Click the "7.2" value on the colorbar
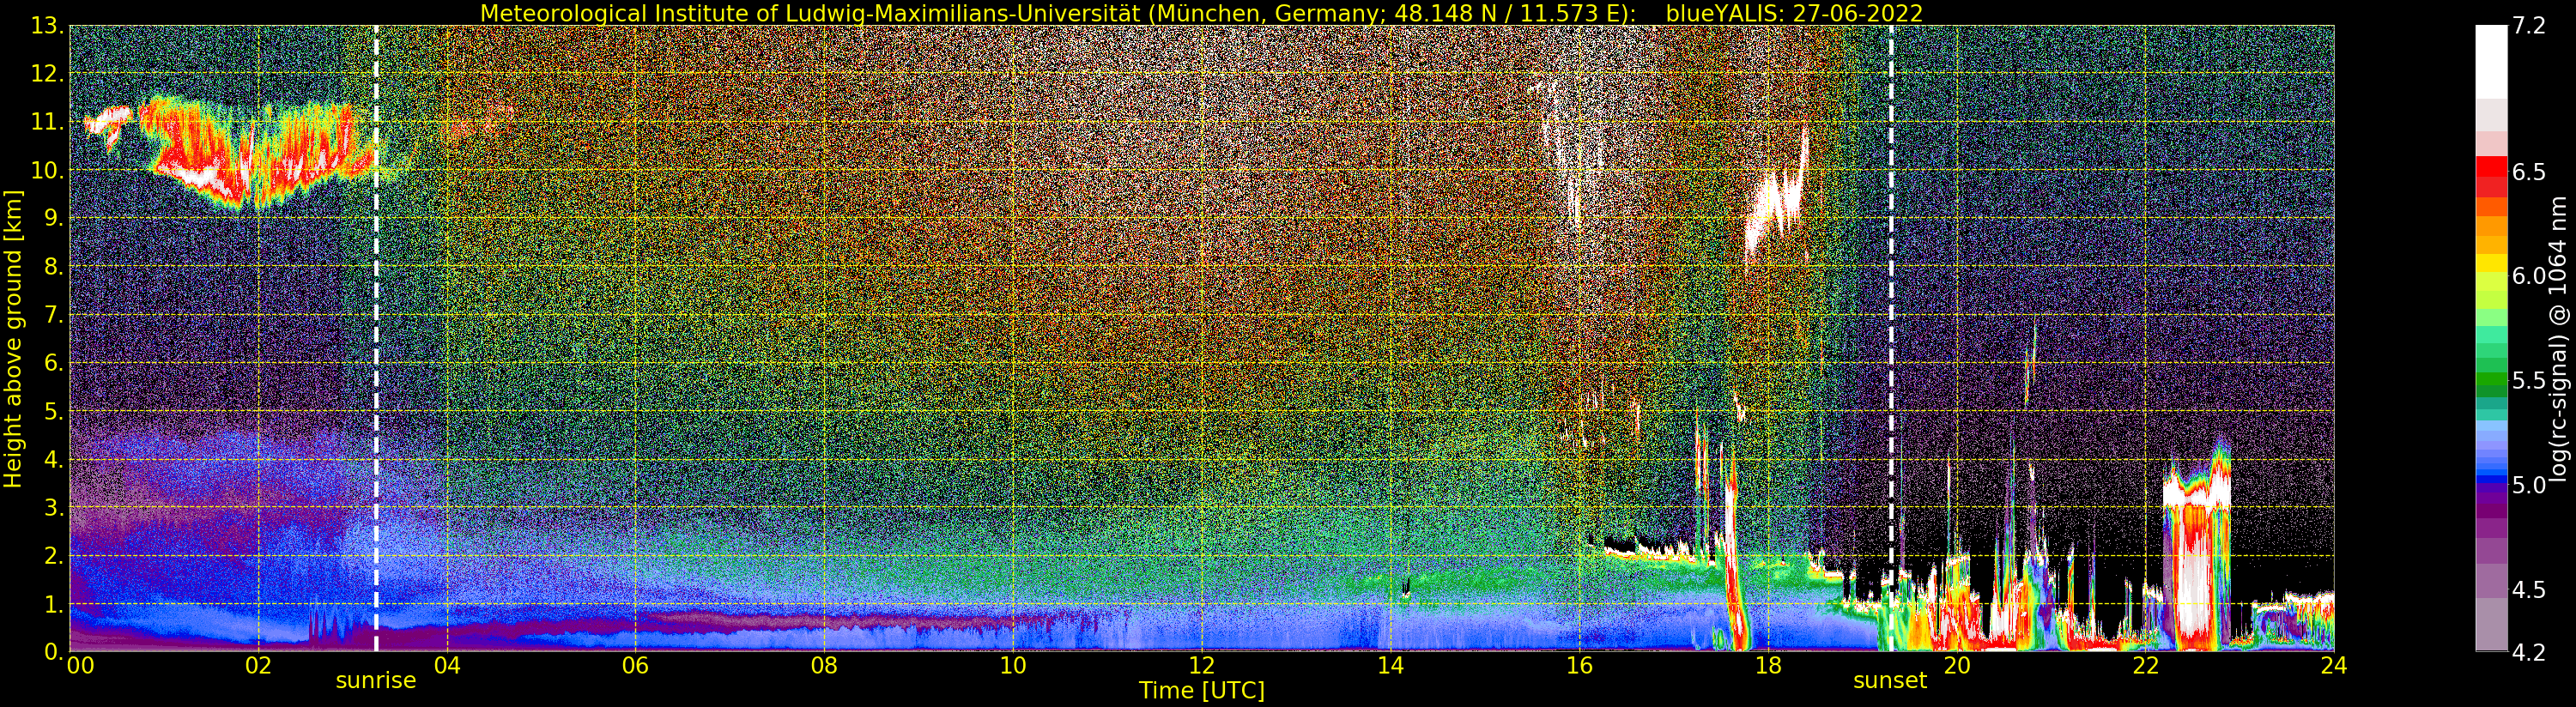Screen dimensions: 2576x707 (2529, 26)
